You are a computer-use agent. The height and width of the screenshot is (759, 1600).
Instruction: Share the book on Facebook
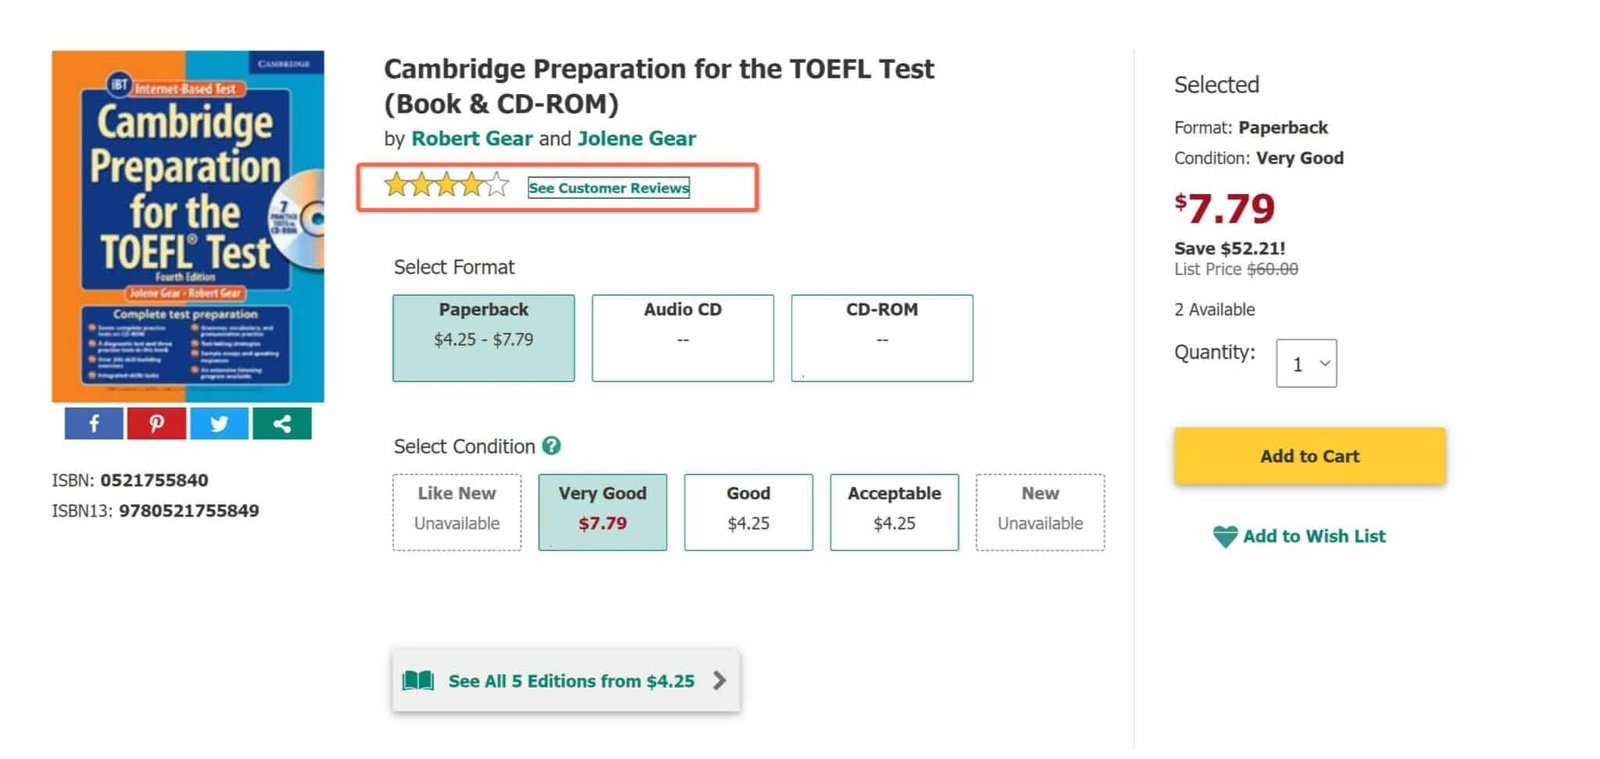[94, 424]
